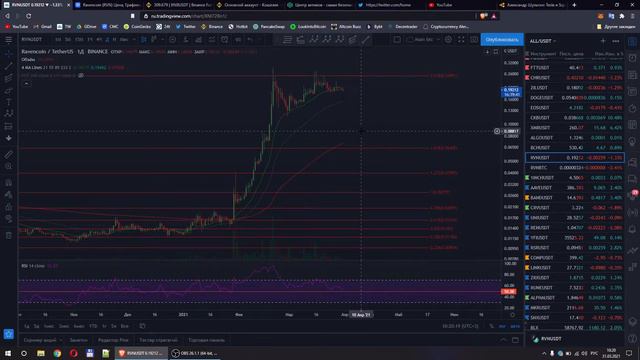Screen dimensions: 640x360
Task: Toggle log scale in bottom bar
Action: pyautogui.click(x=502, y=326)
